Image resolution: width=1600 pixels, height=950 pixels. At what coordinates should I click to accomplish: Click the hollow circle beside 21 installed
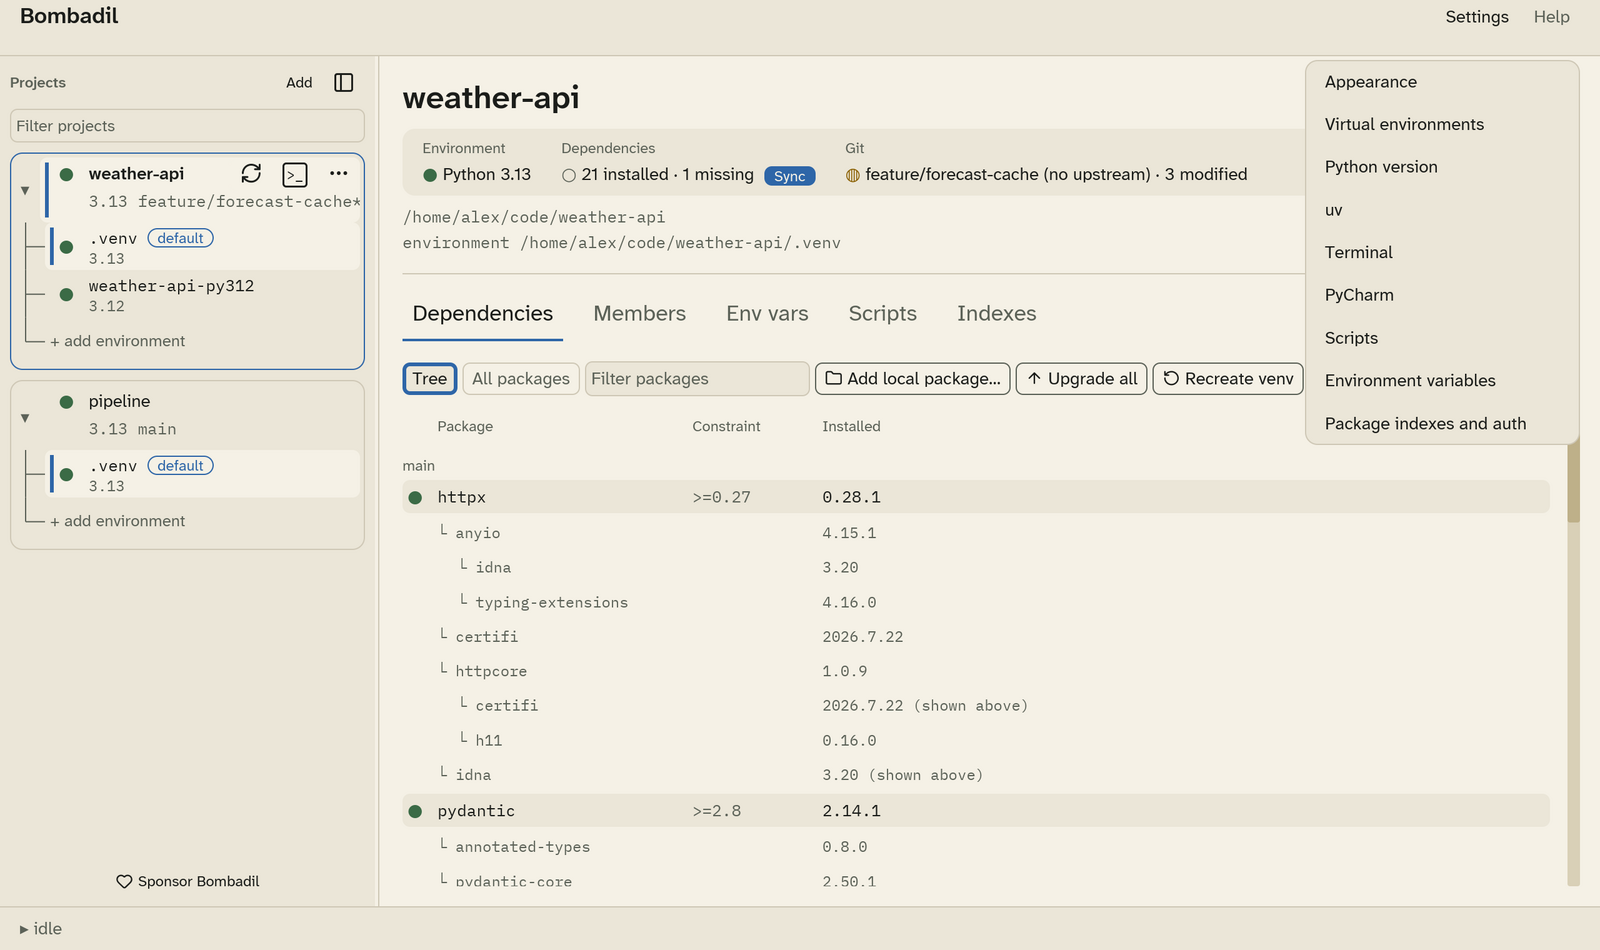569,175
